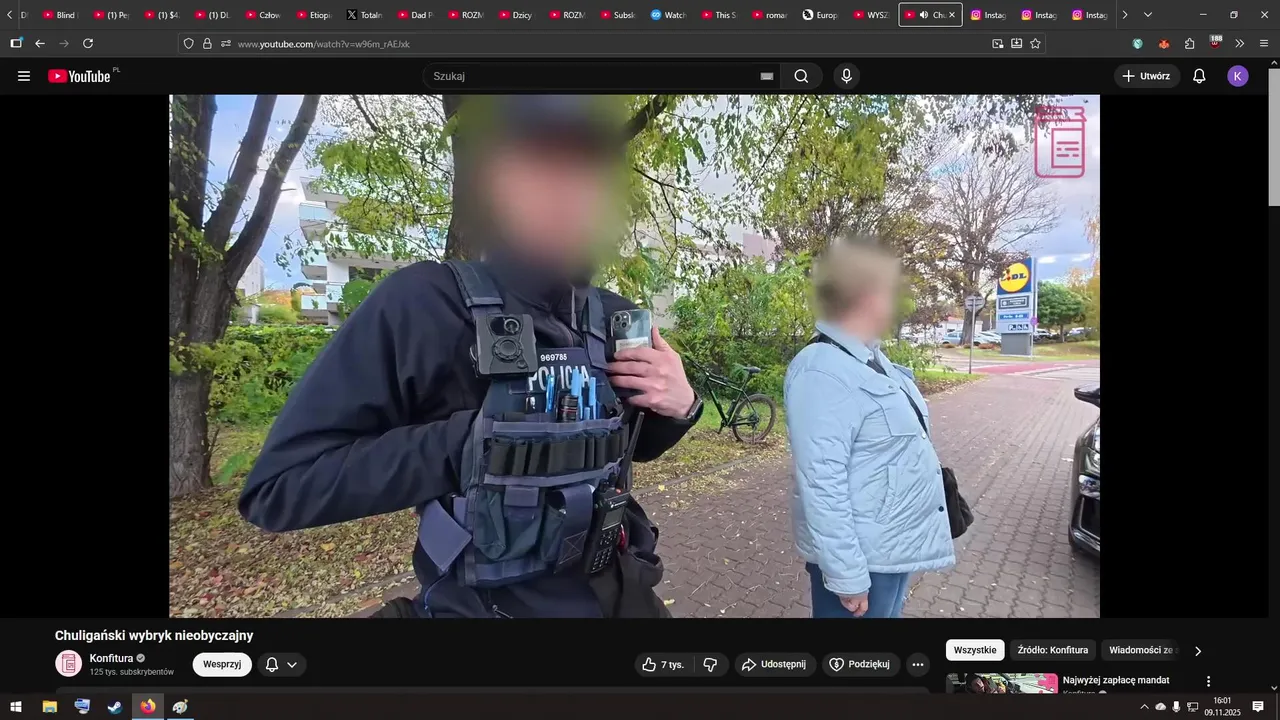Dislike the video
This screenshot has width=1280, height=720.
pos(710,664)
